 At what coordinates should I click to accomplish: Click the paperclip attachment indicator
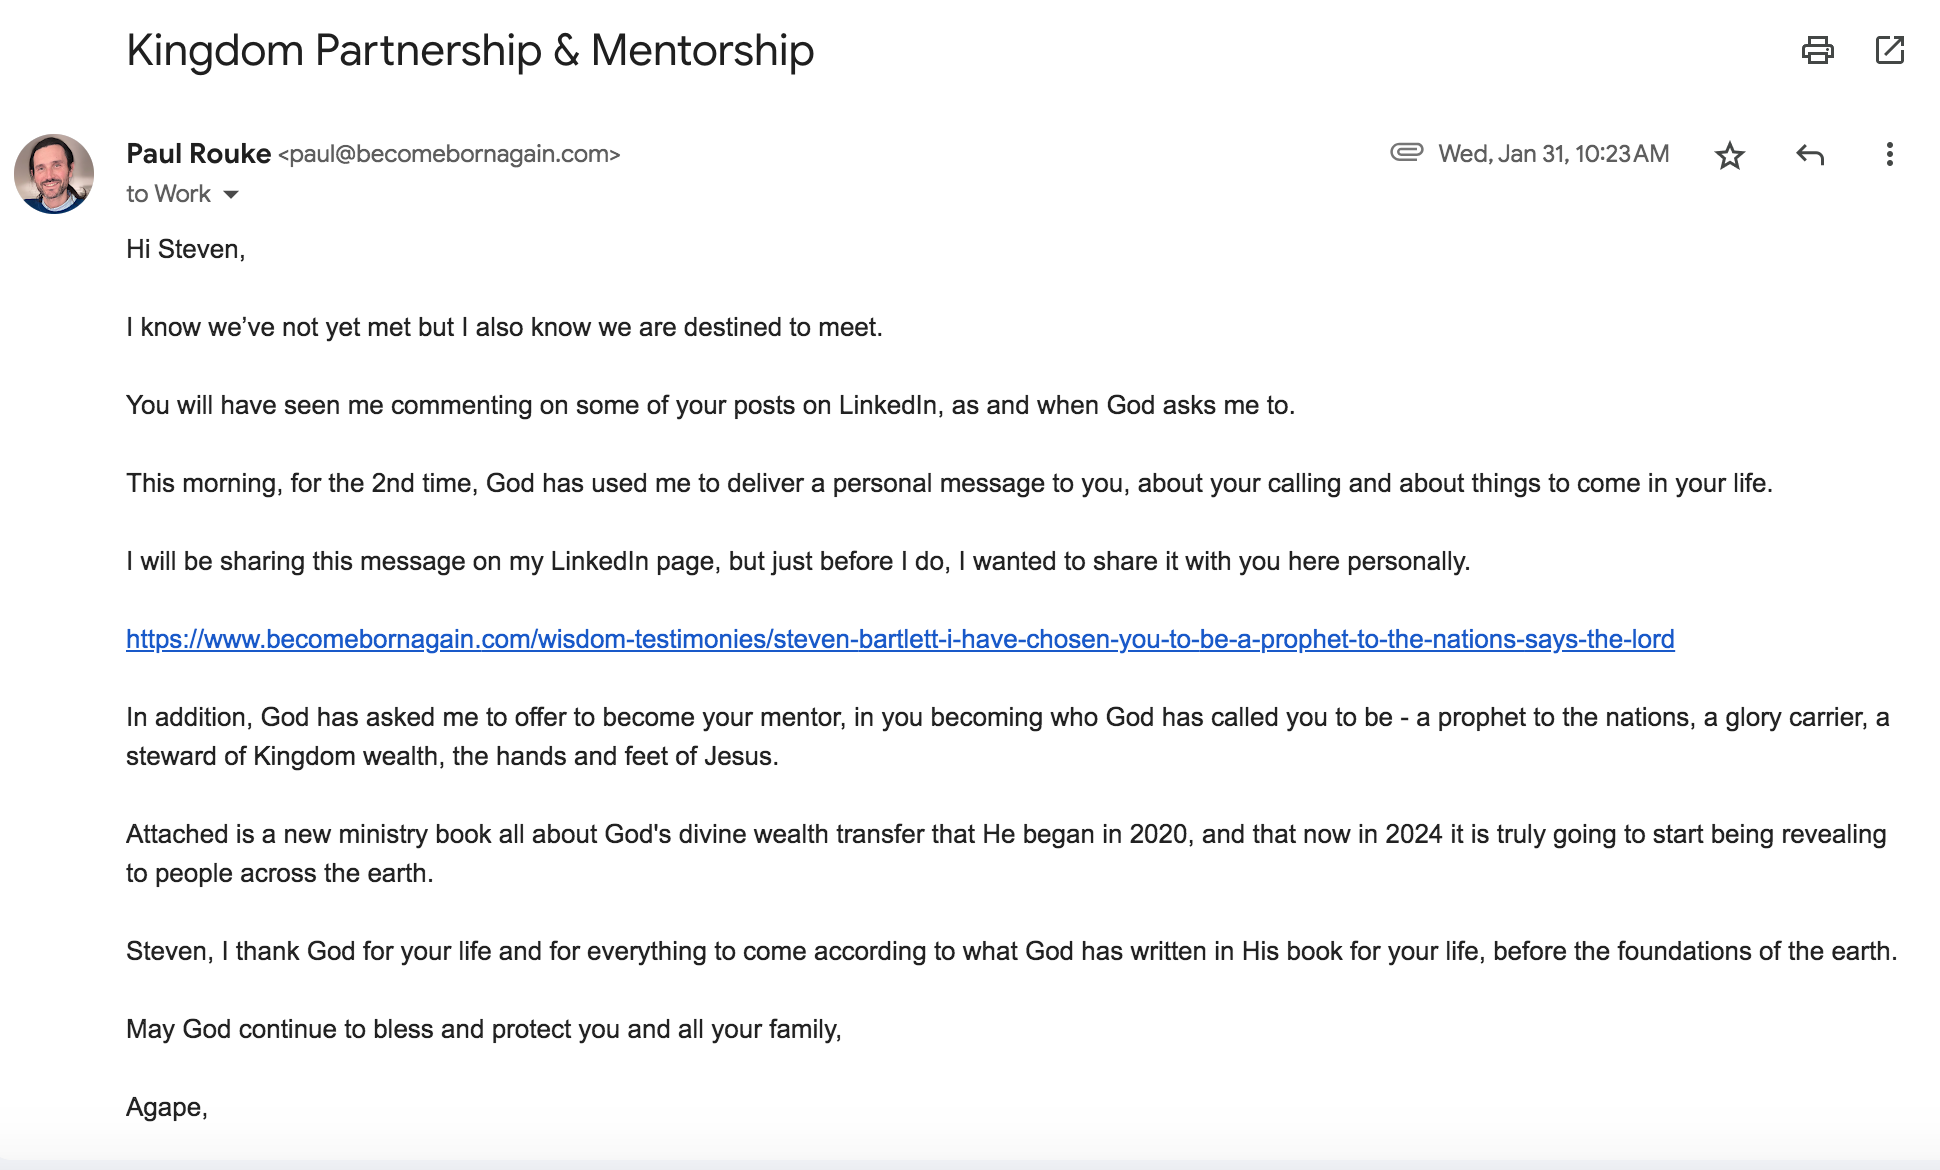(x=1406, y=153)
